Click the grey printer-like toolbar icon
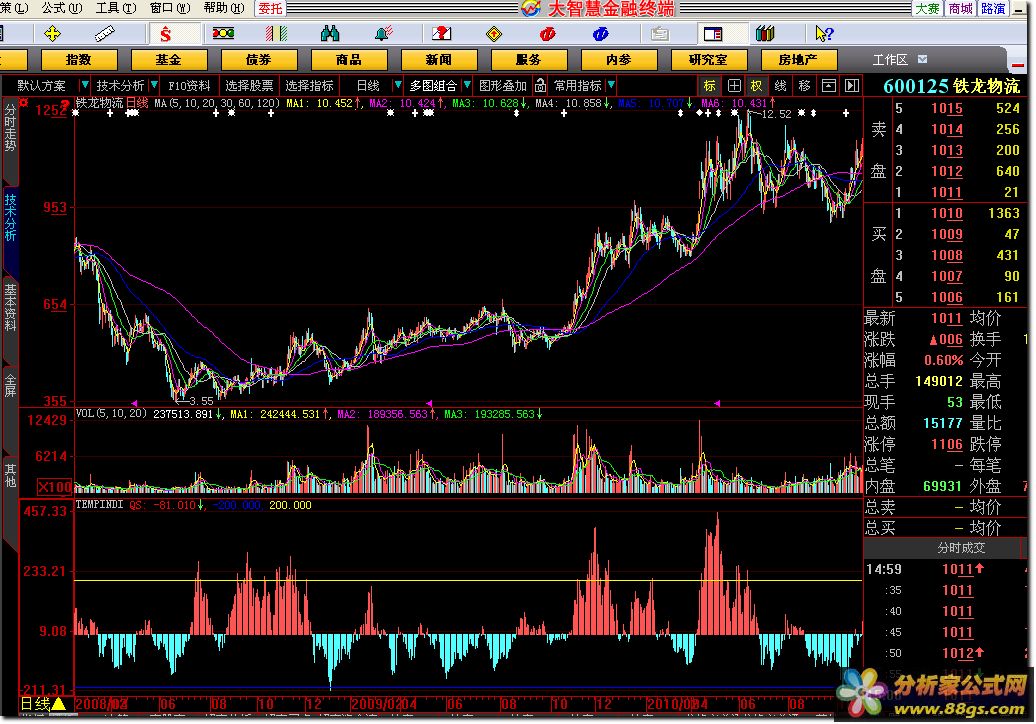The height and width of the screenshot is (724, 1036). click(x=659, y=34)
